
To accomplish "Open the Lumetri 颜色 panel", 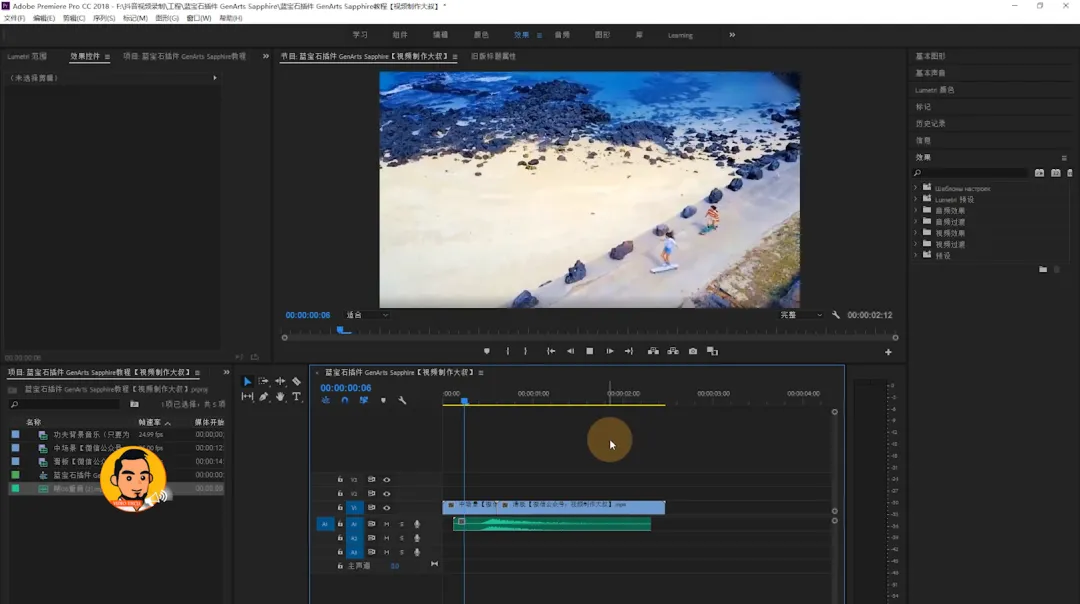I will pos(935,90).
